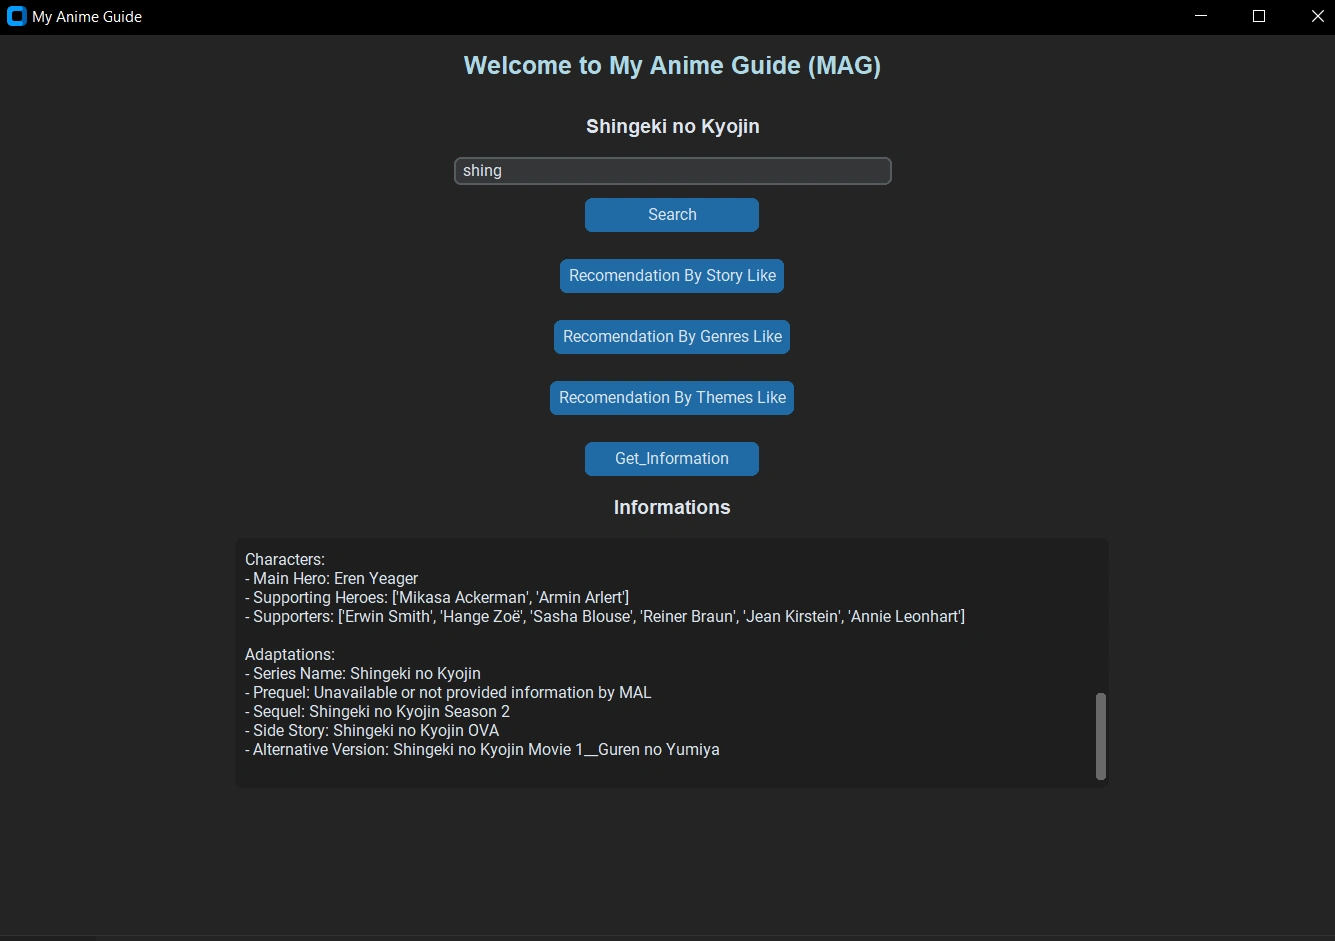
Task: Click 'Side Story: Shingeki no Kyojin OVA'
Action: (372, 730)
